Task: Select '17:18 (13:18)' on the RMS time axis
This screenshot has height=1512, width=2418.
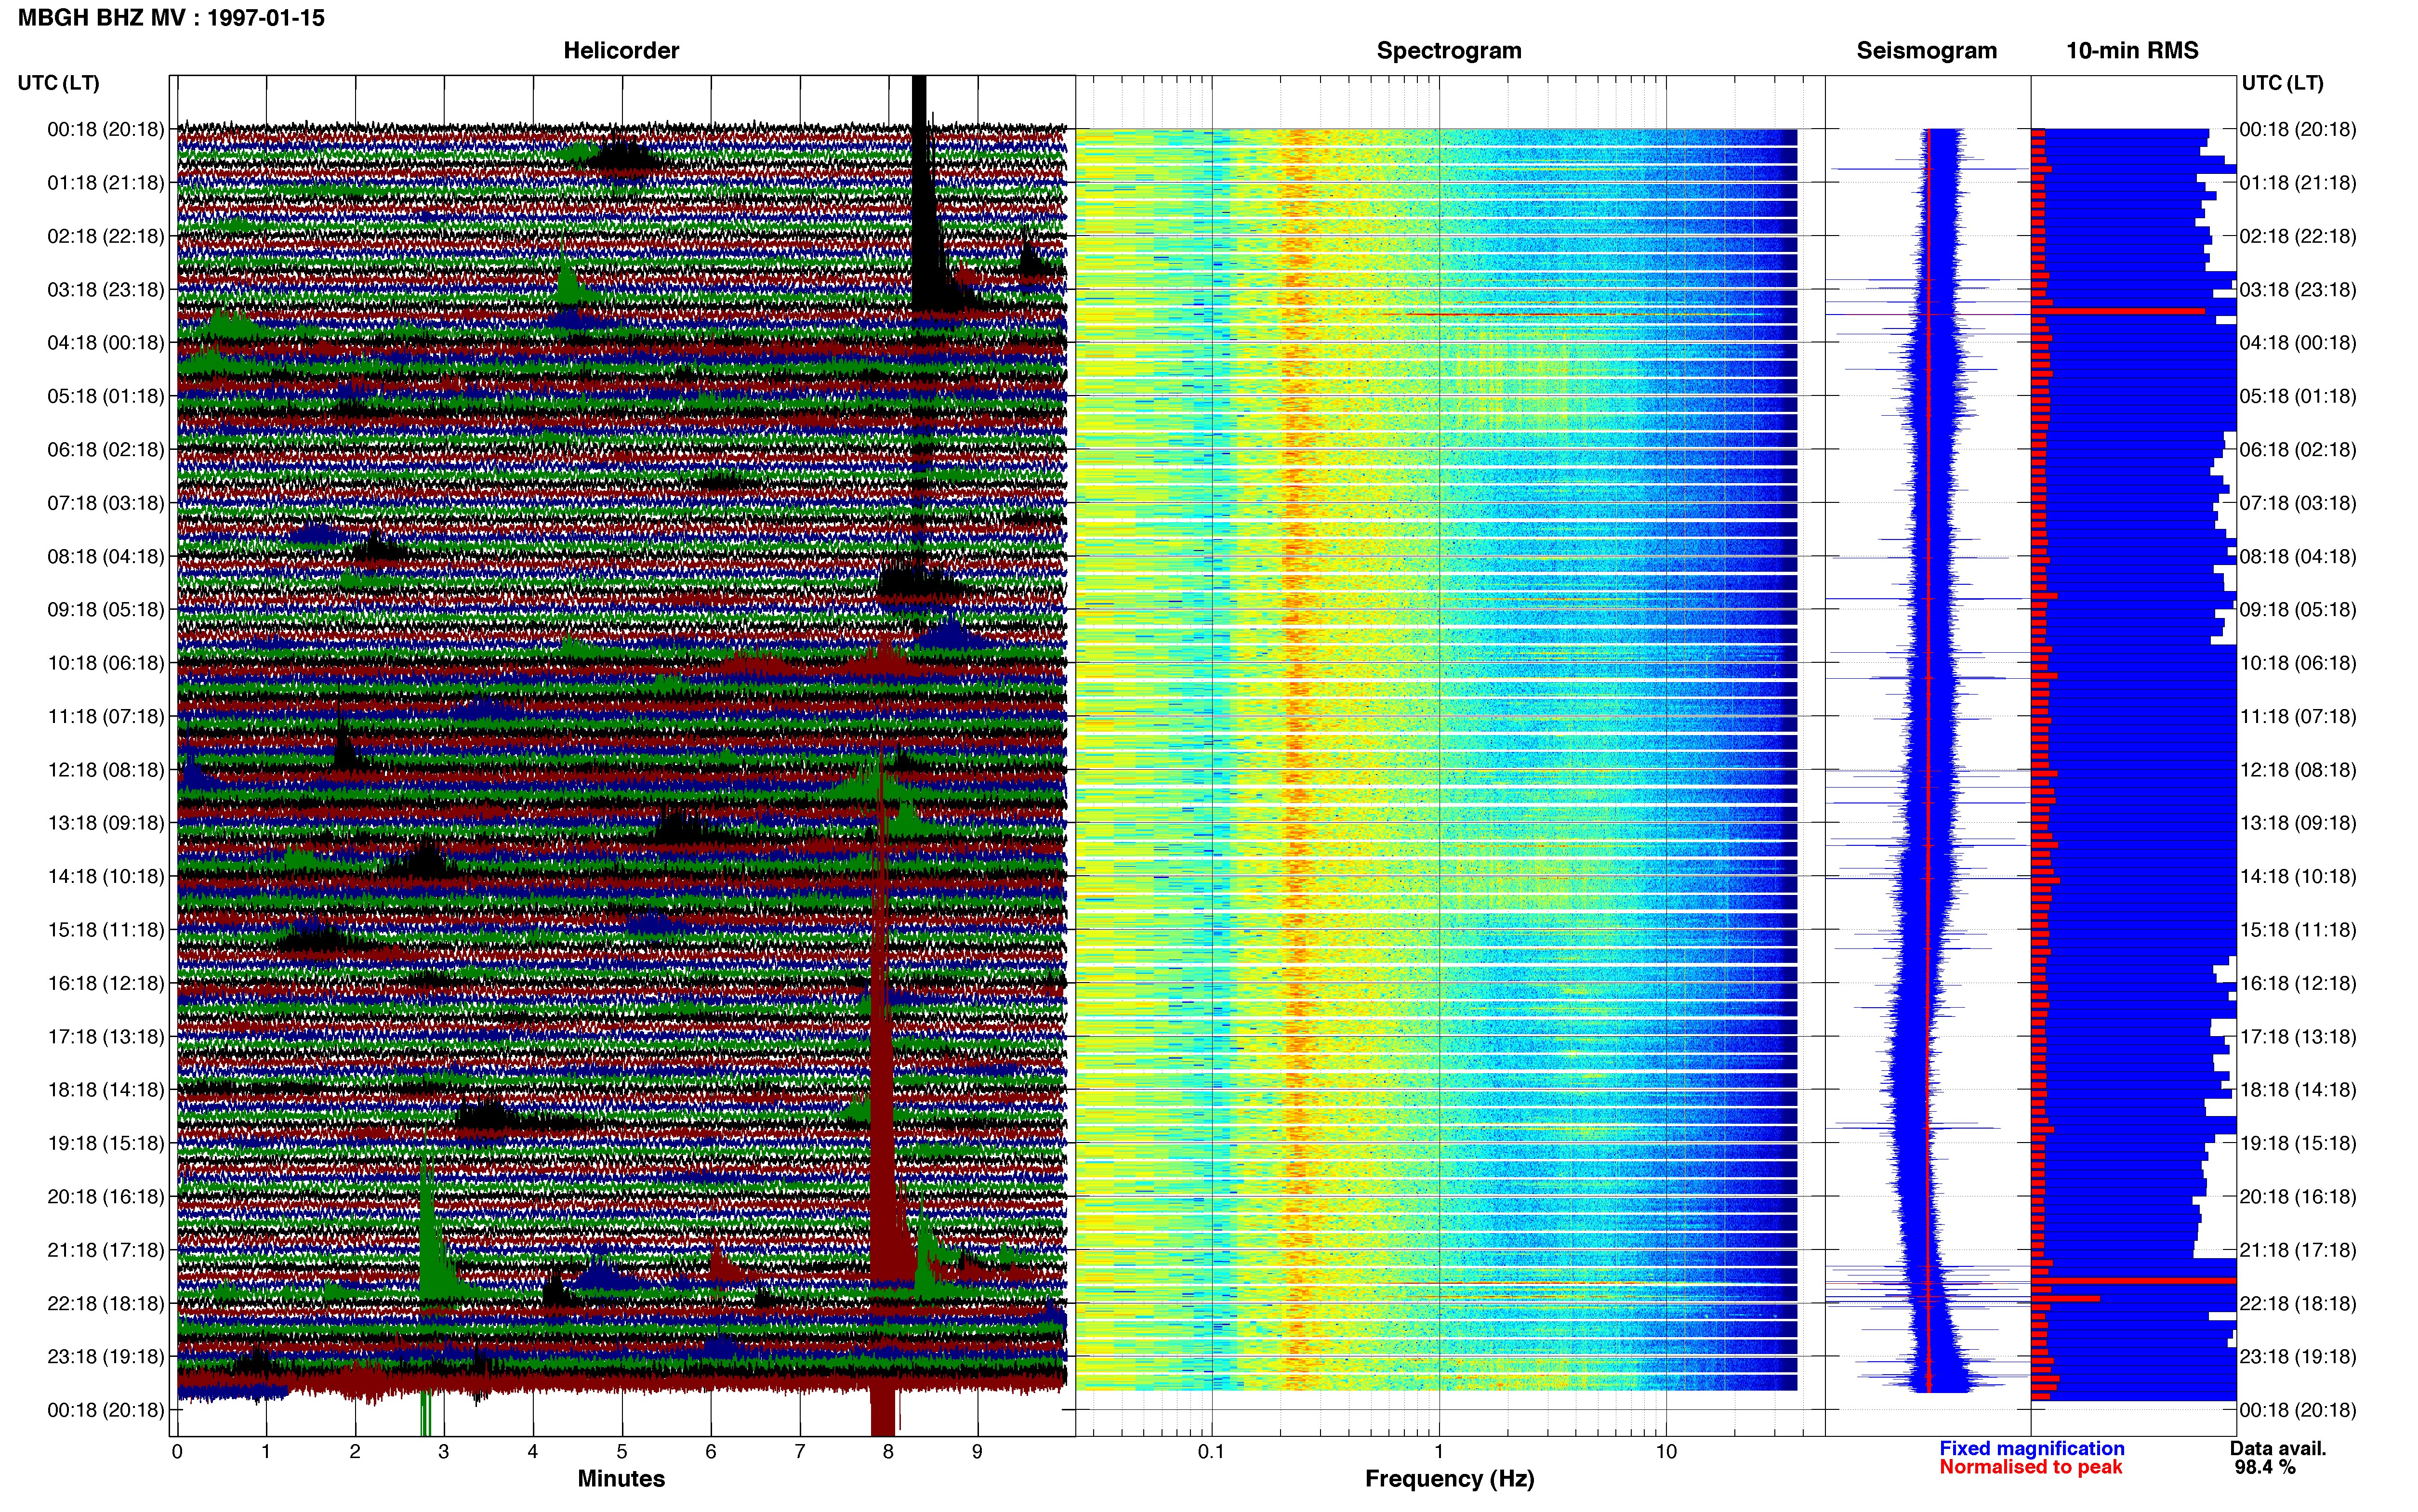Action: point(2298,1037)
